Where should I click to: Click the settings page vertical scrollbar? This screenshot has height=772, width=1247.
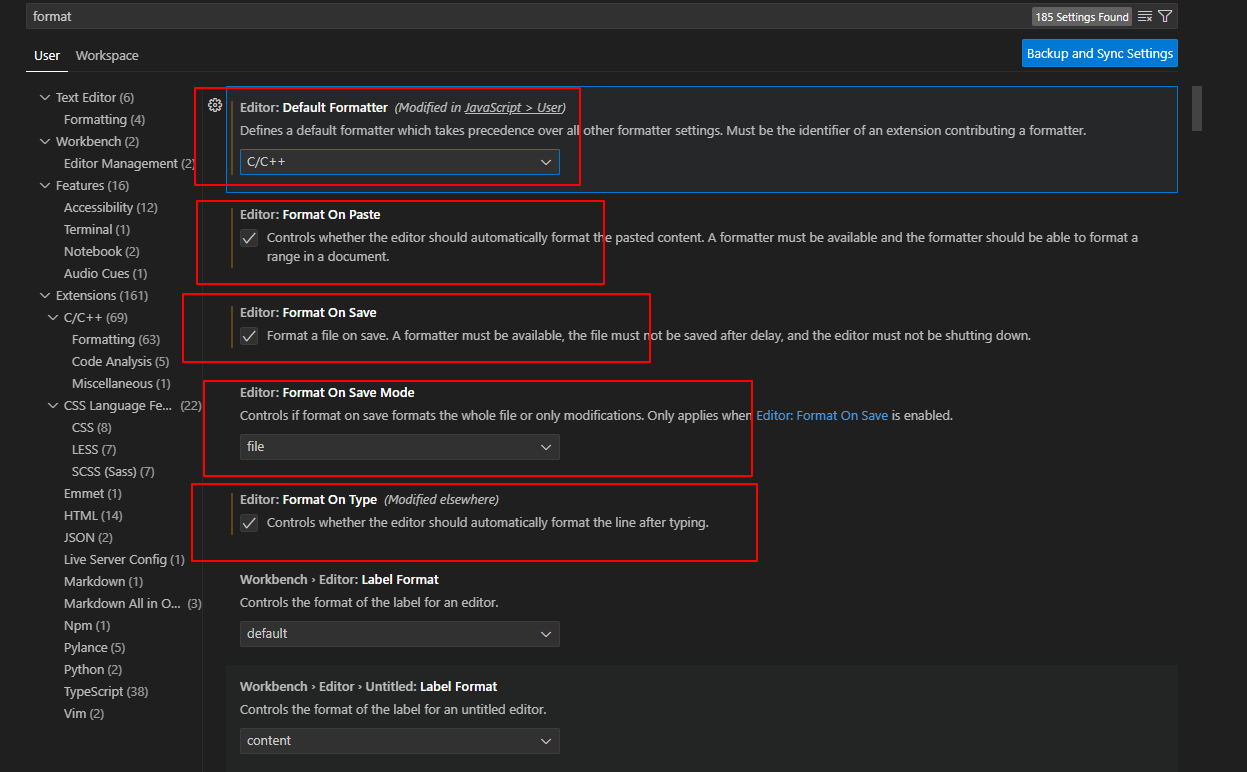[1196, 108]
